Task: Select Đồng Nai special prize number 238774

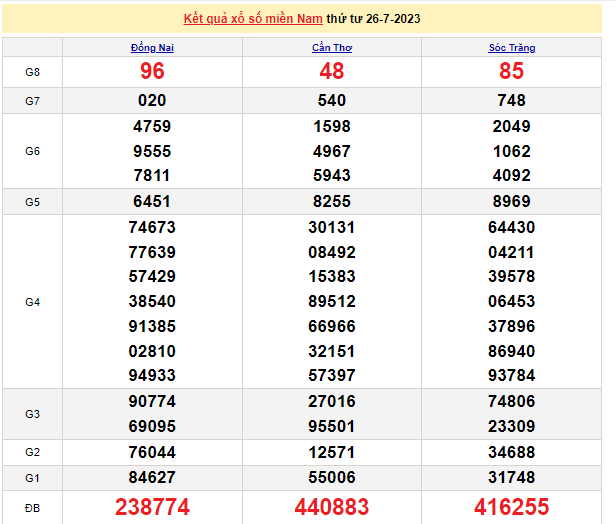Action: pyautogui.click(x=152, y=507)
